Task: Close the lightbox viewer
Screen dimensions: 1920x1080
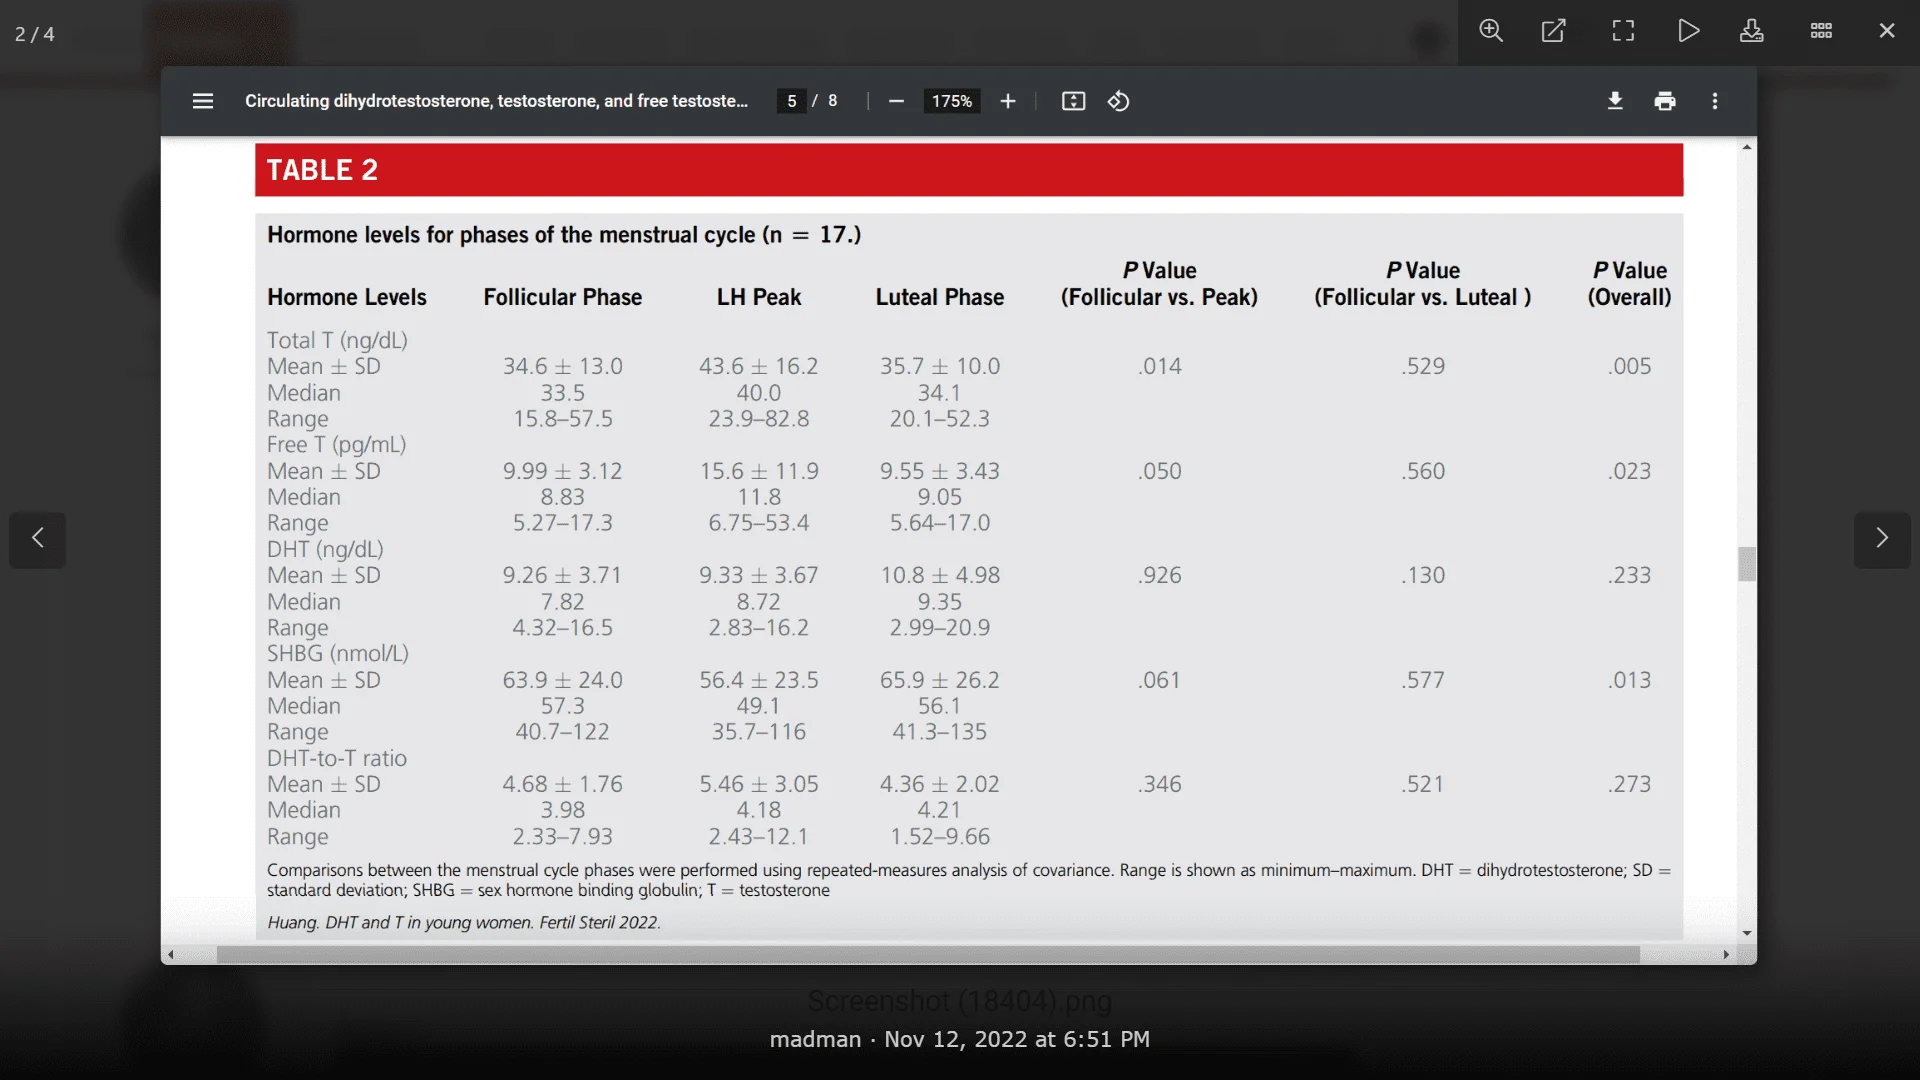Action: 1887,31
